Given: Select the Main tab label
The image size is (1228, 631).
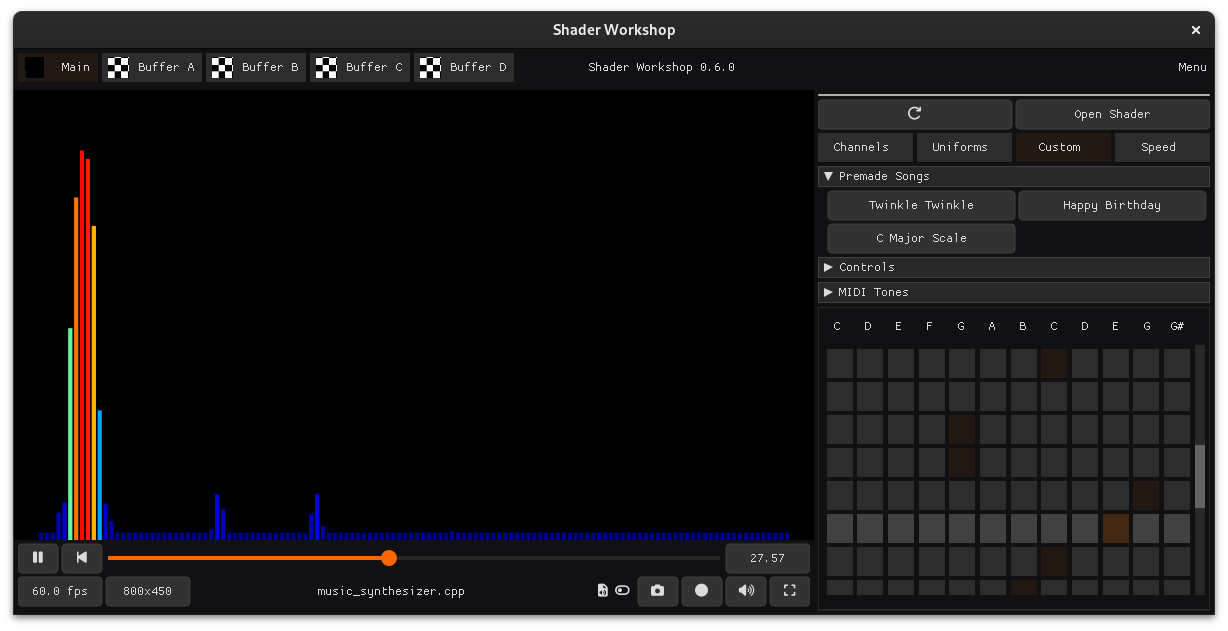Looking at the screenshot, I should point(75,67).
